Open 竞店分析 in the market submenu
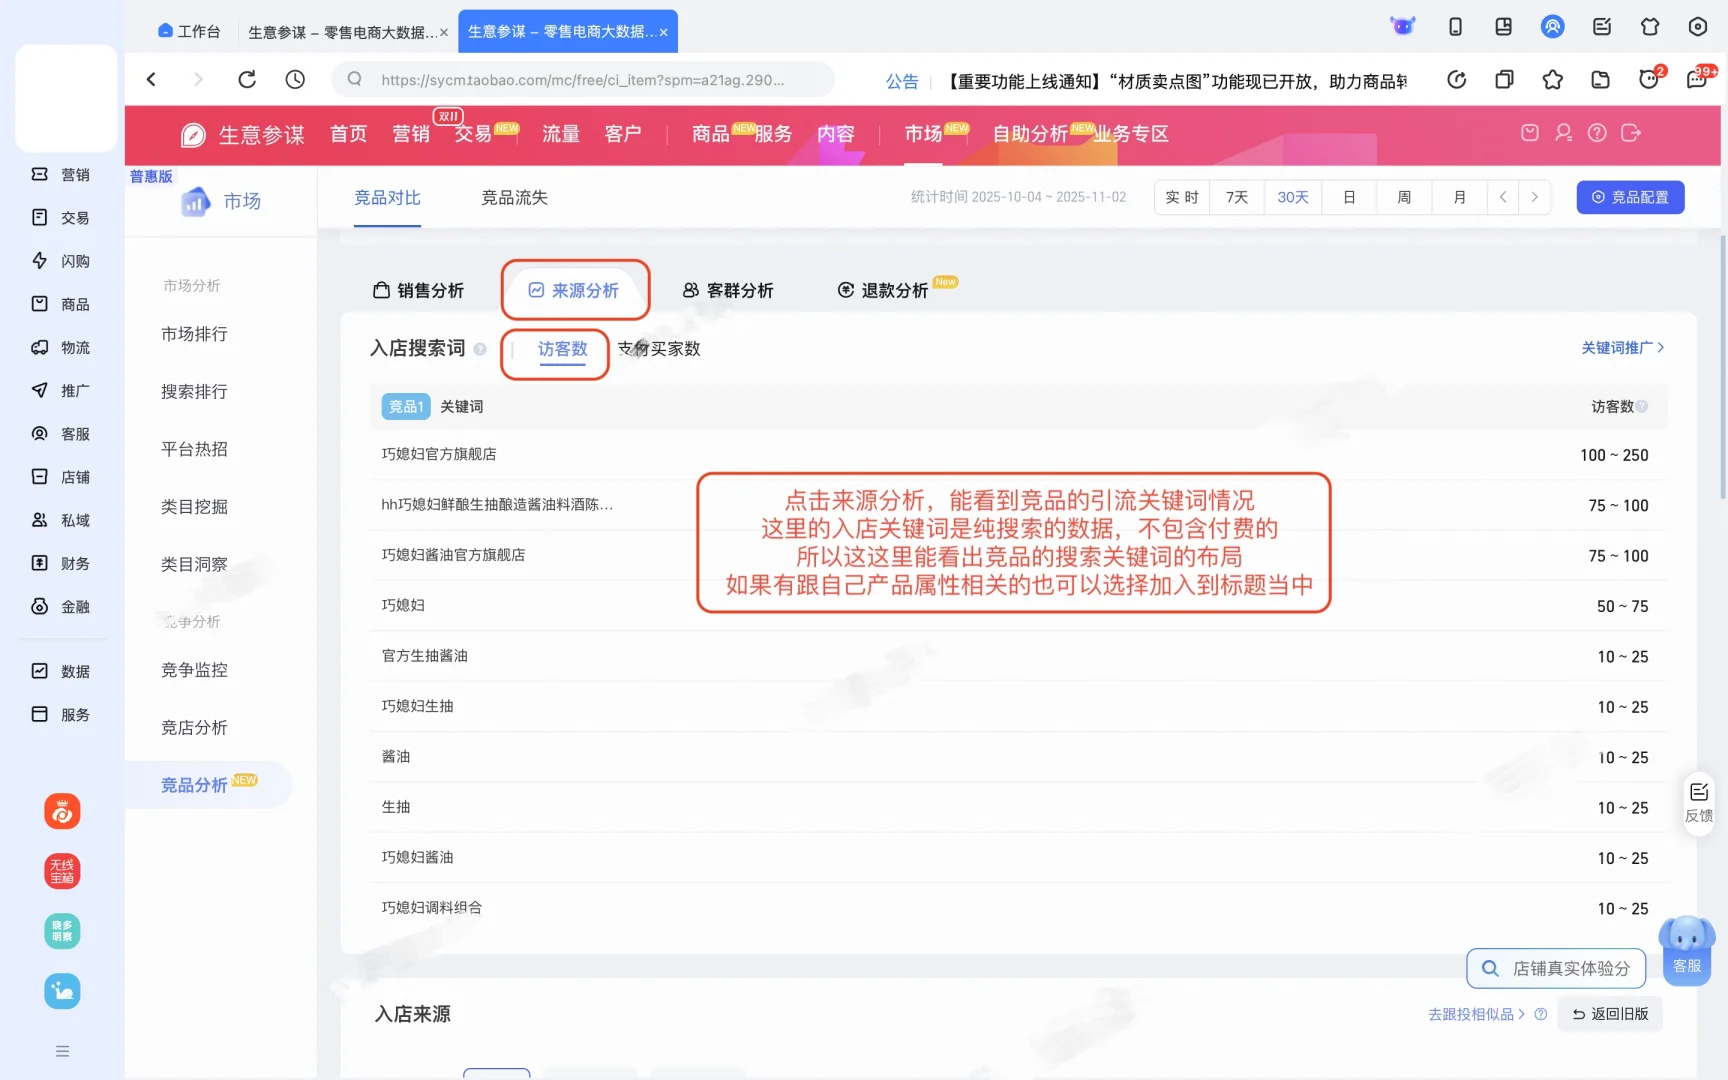 coord(194,728)
